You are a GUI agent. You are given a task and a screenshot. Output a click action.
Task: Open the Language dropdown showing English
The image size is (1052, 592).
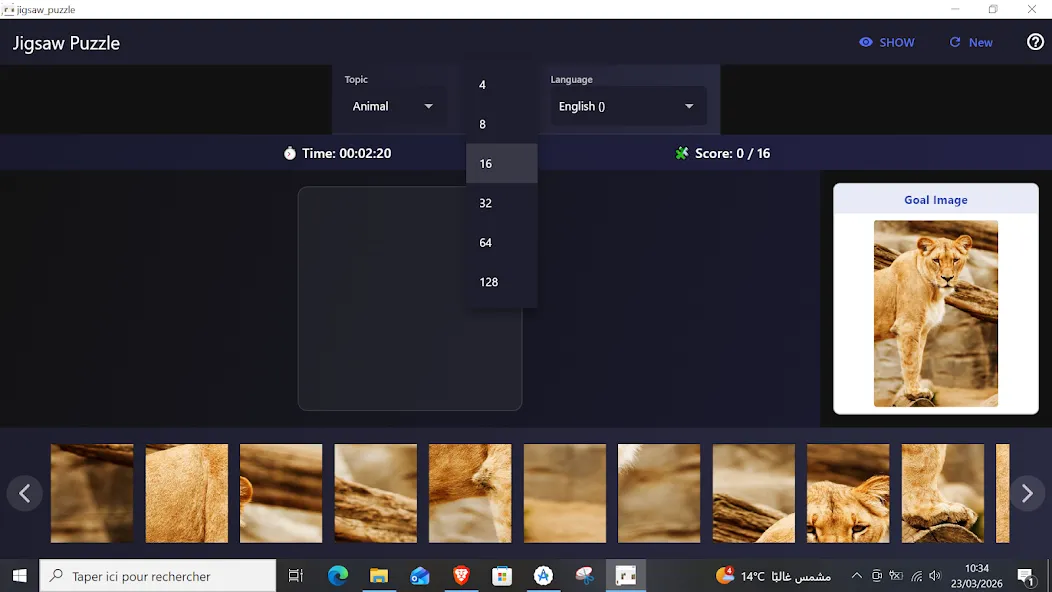coord(628,106)
